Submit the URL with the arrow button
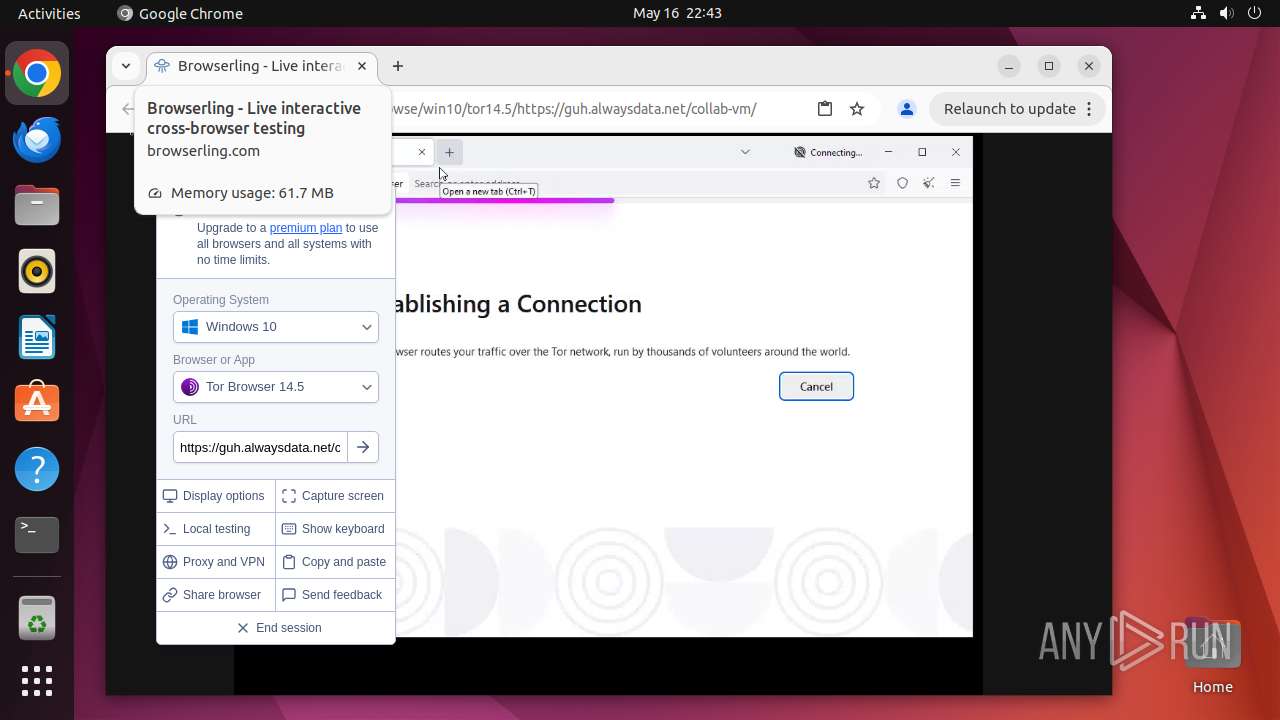The image size is (1280, 720). point(363,447)
